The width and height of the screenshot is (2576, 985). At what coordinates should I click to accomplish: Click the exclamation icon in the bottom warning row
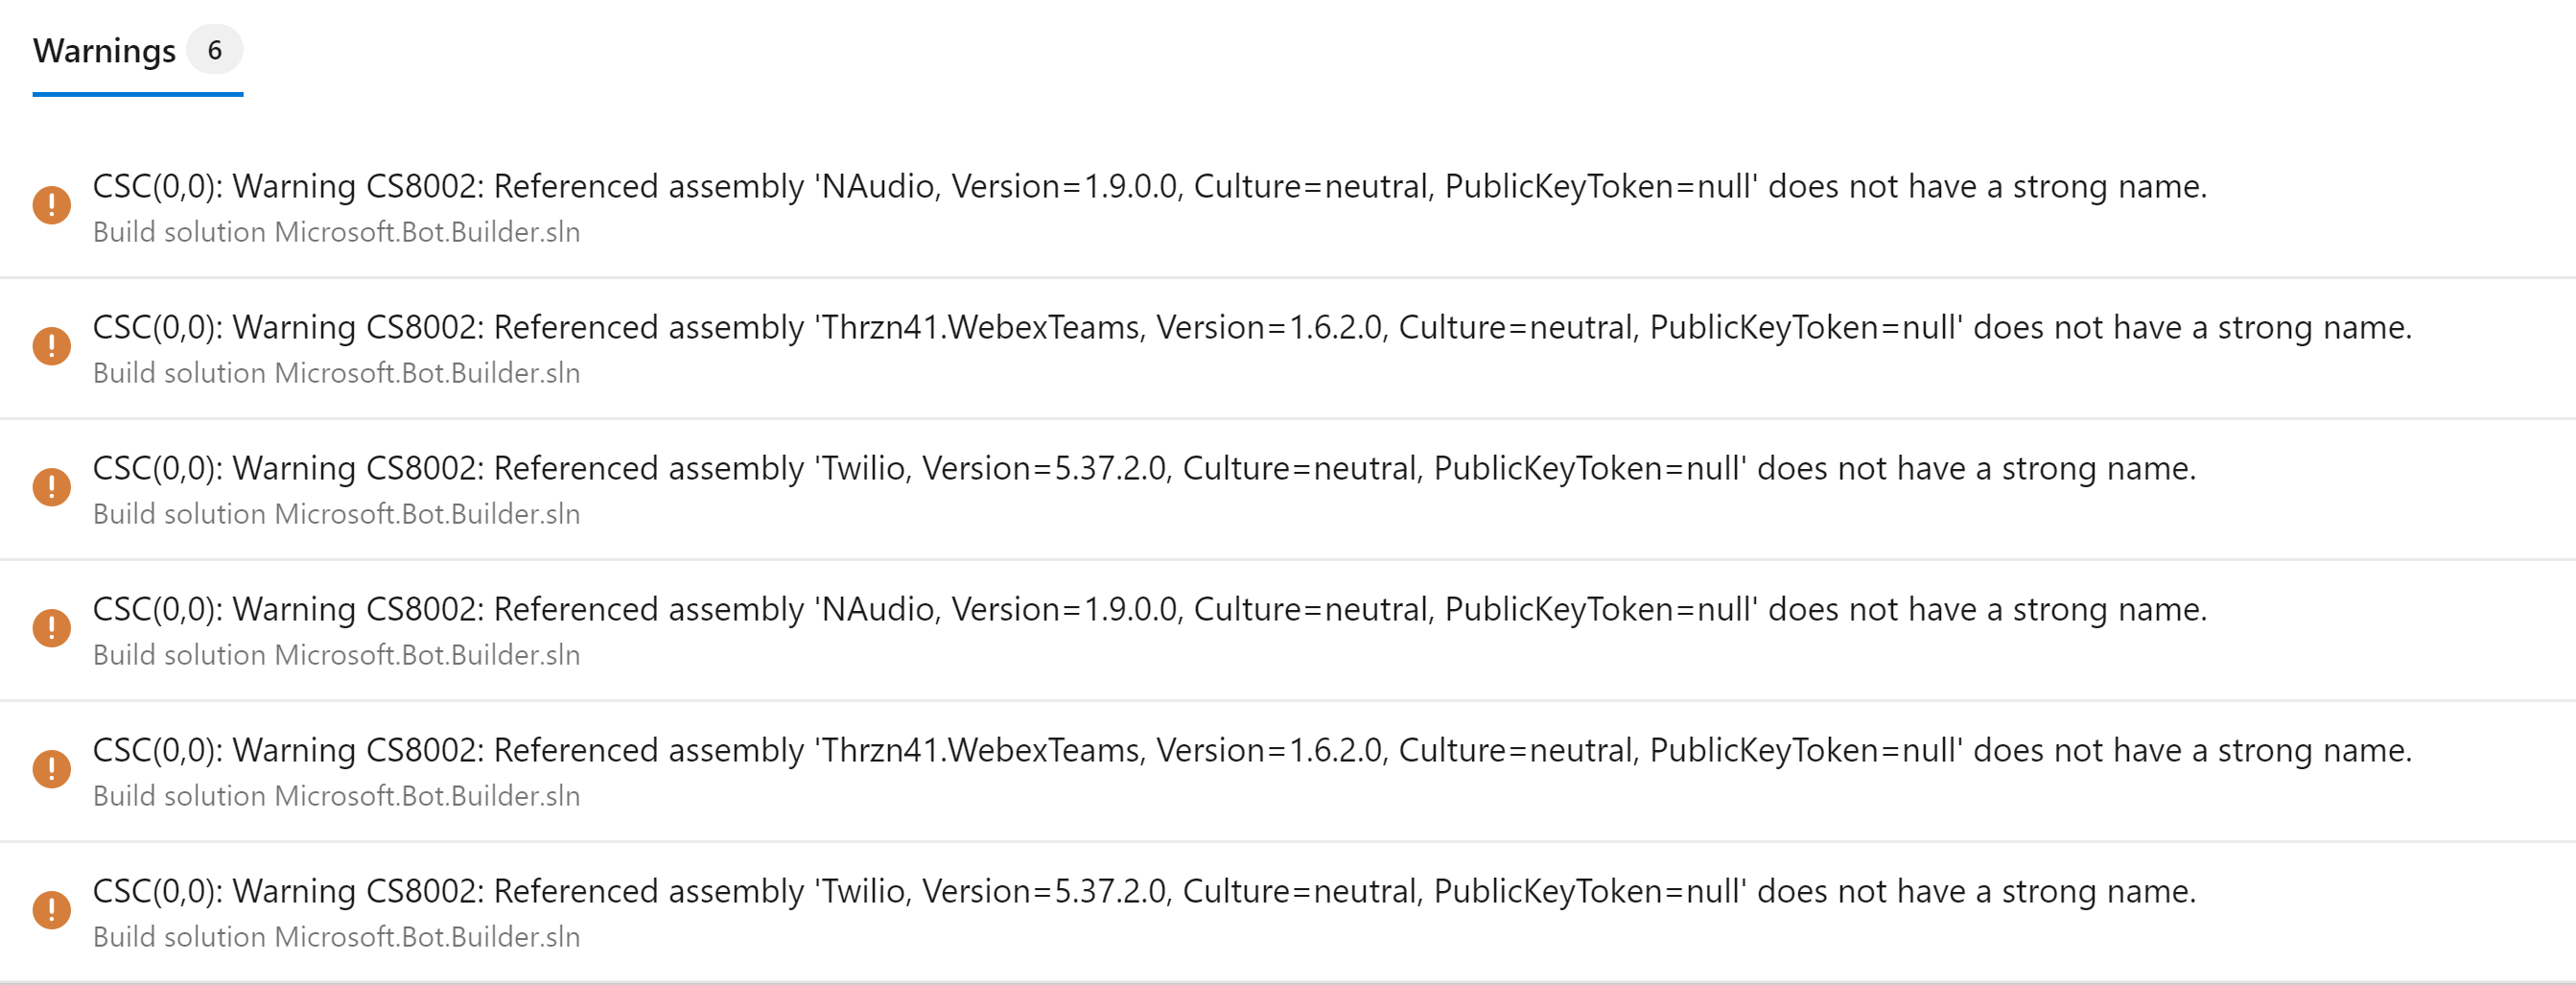(x=52, y=910)
